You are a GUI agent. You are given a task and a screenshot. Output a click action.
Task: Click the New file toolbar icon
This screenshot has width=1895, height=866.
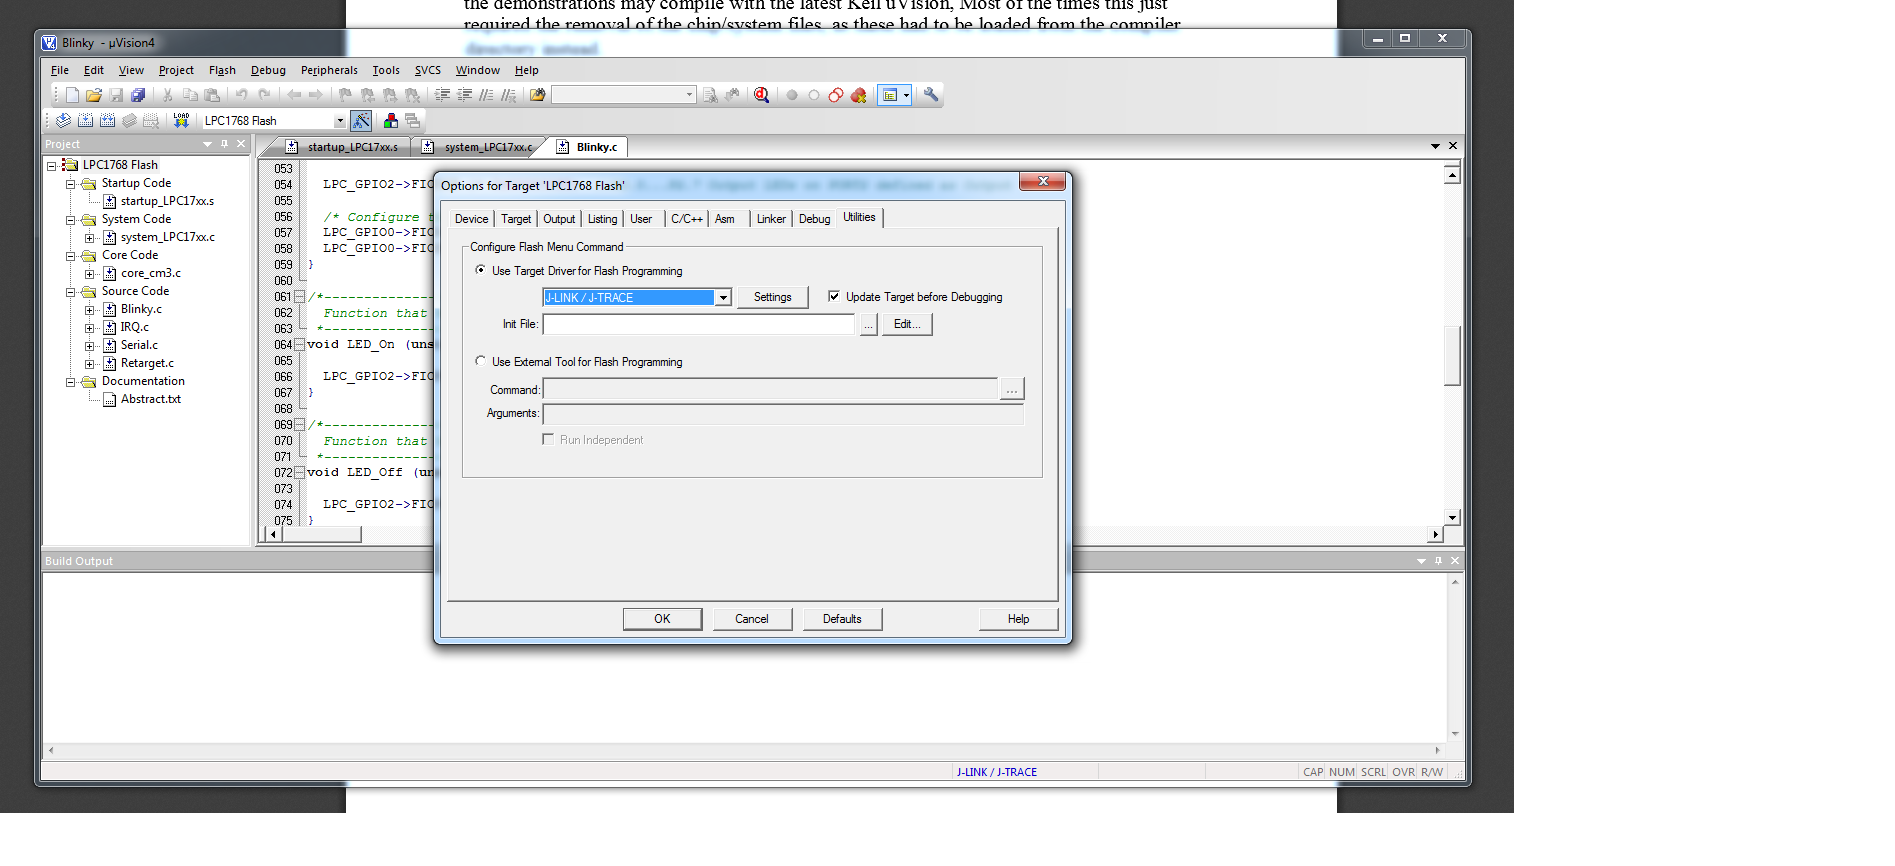(72, 95)
